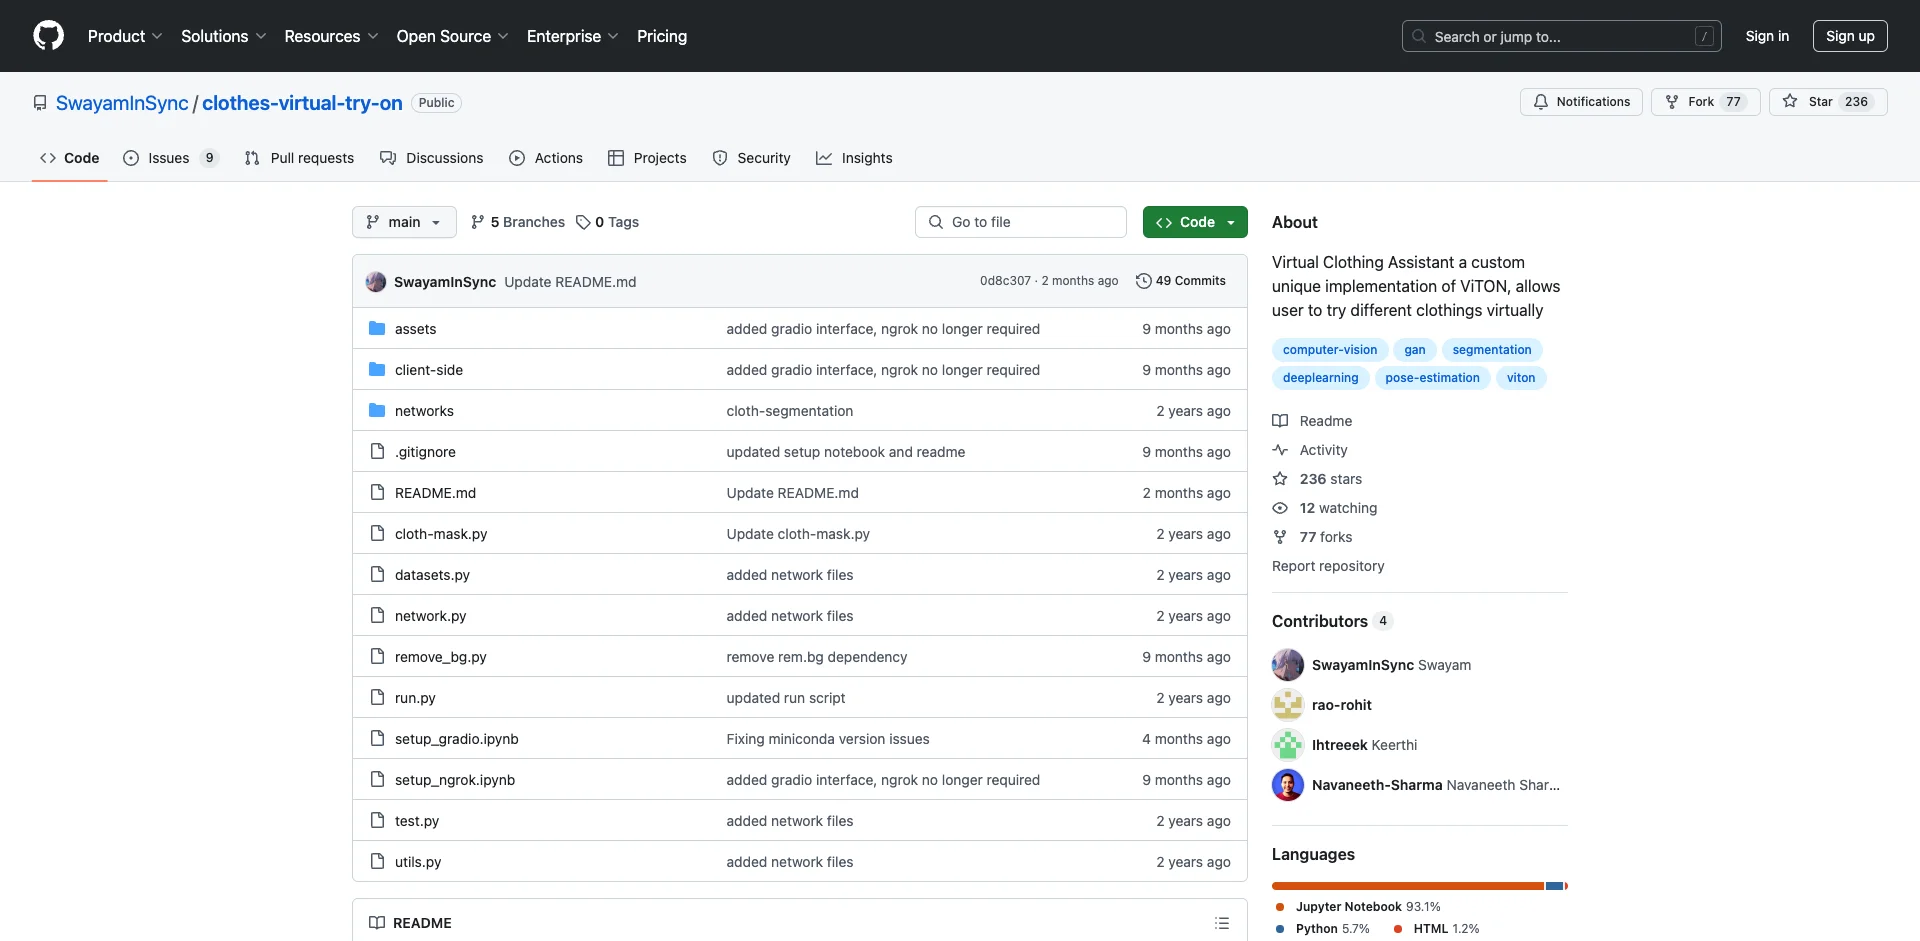Open the Product dropdown menu

(x=125, y=36)
